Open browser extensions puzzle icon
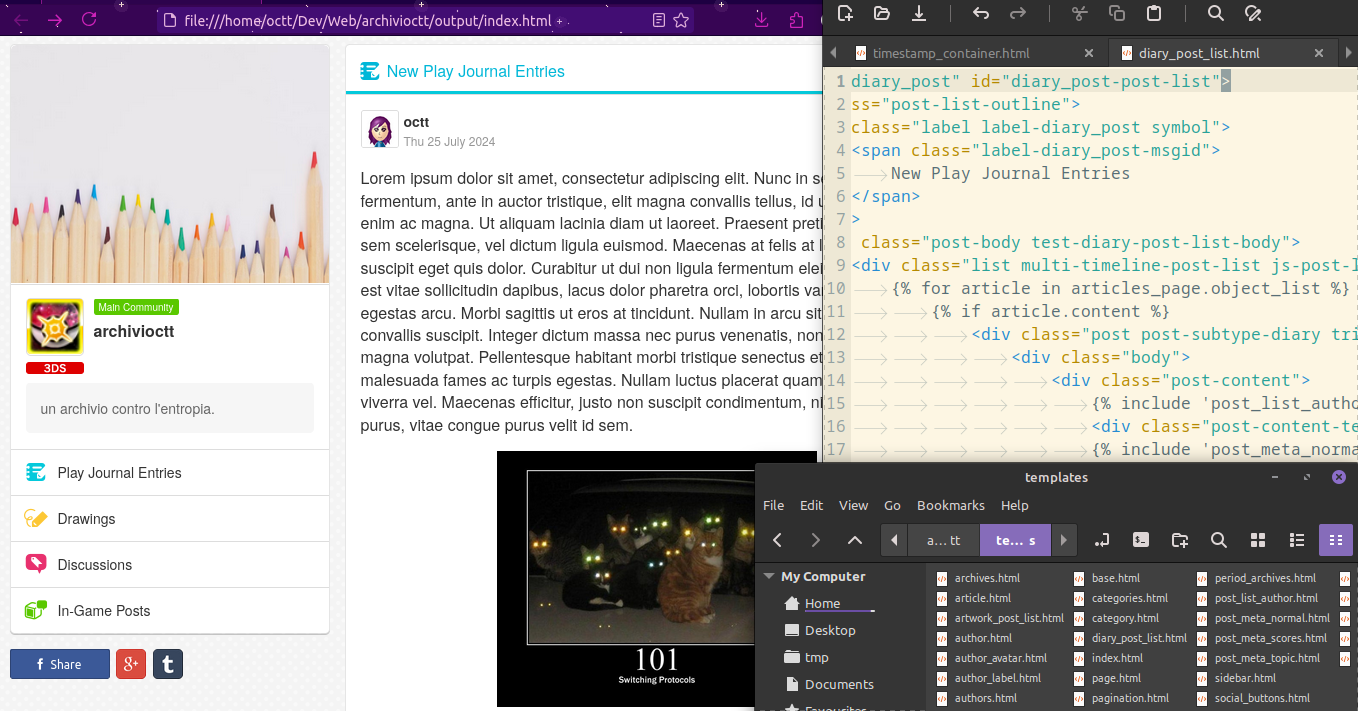The height and width of the screenshot is (711, 1358). (x=796, y=20)
